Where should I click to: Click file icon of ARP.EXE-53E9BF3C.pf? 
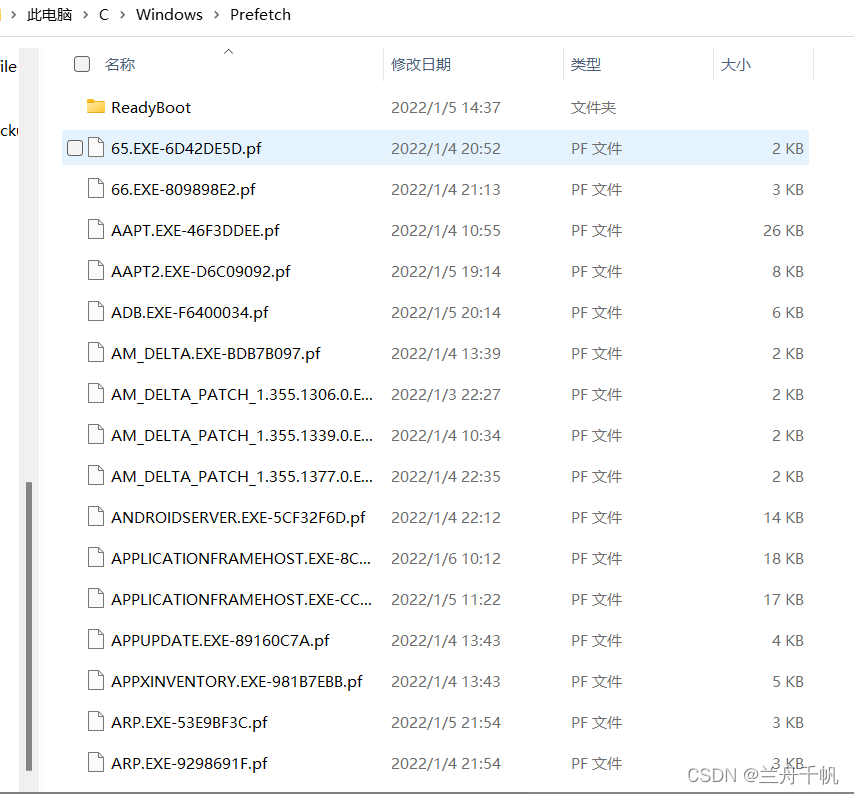coord(96,722)
